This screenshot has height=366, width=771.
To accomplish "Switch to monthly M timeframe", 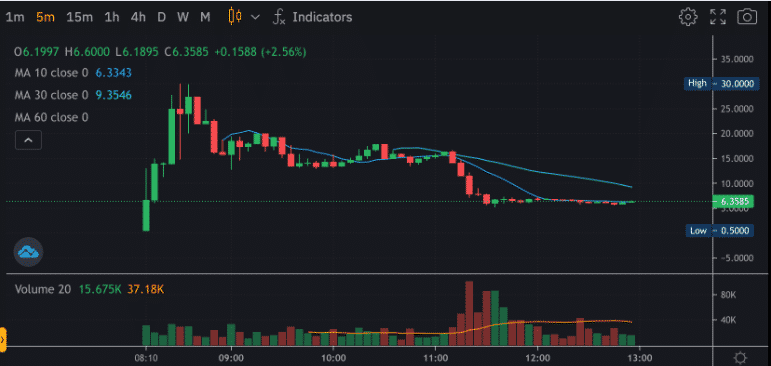I will coord(205,17).
